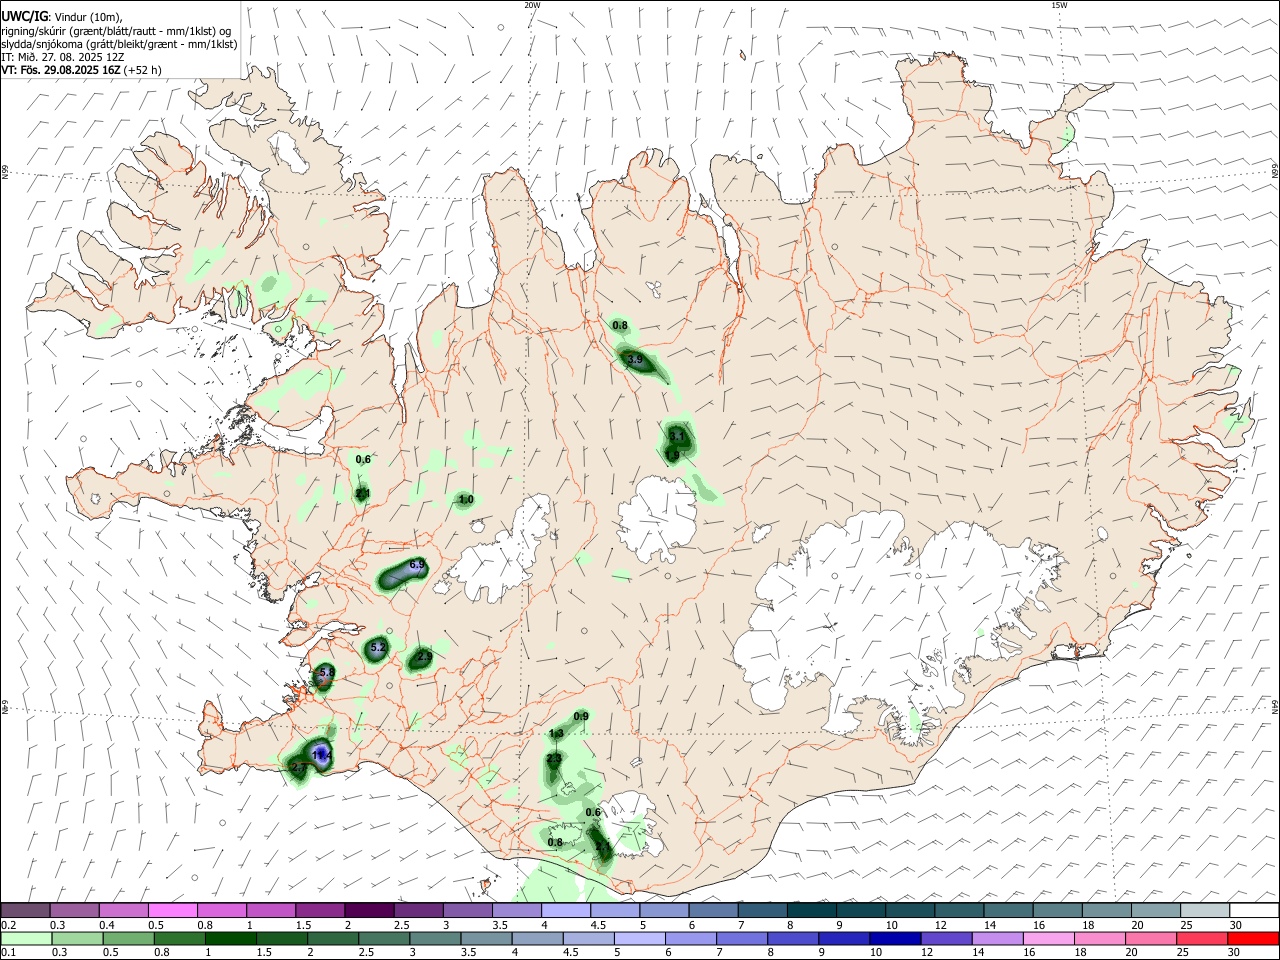Pick the dark blue 10–12 rain swatch
The width and height of the screenshot is (1280, 960).
click(x=895, y=939)
